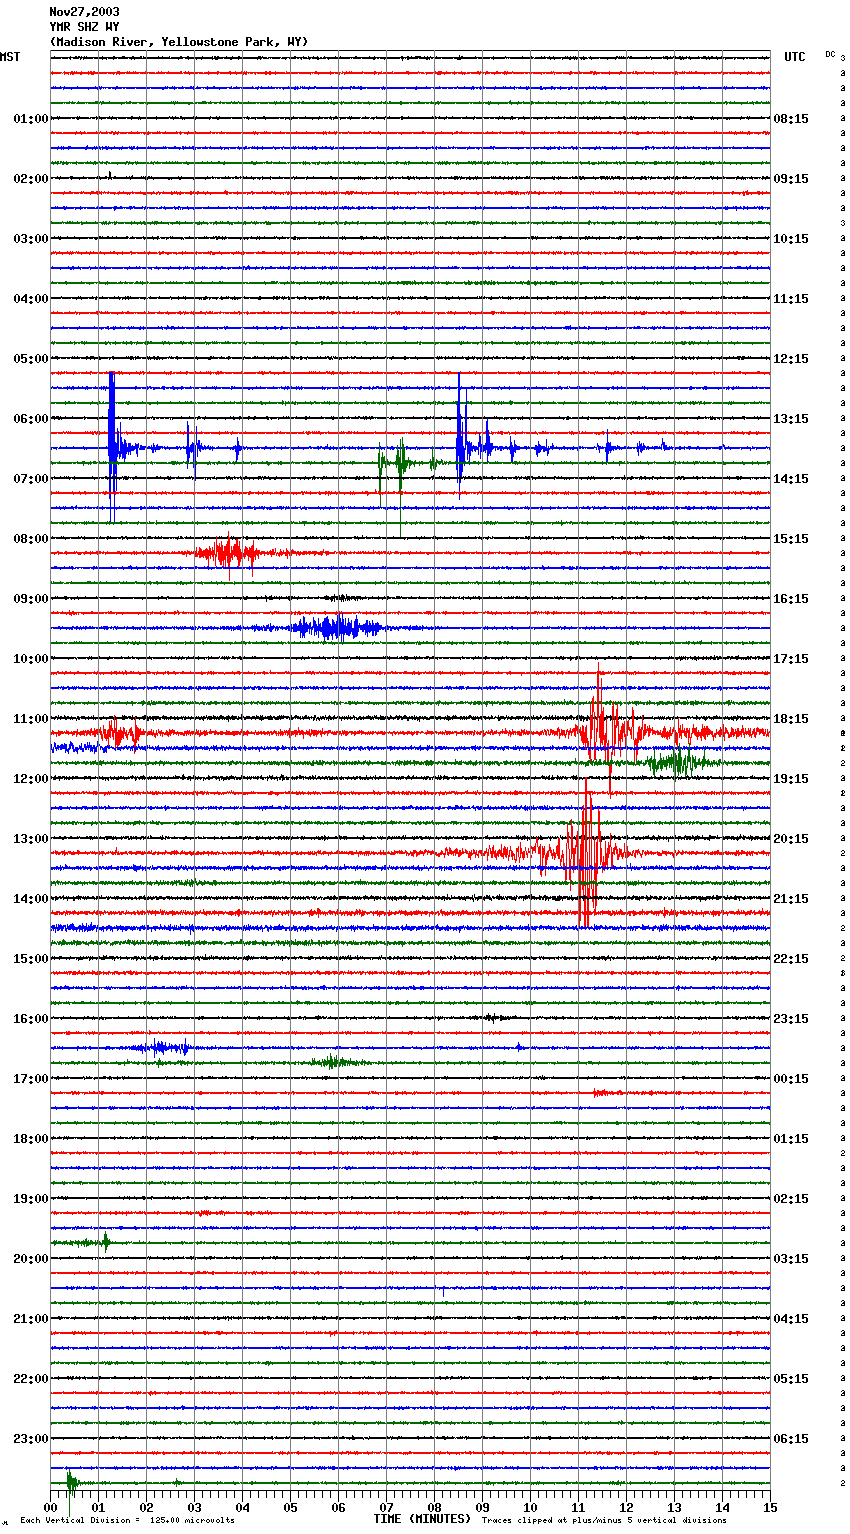The height and width of the screenshot is (1534, 850).
Task: Click the Madison River, Yellowstone Park, WY title
Action: (x=179, y=42)
